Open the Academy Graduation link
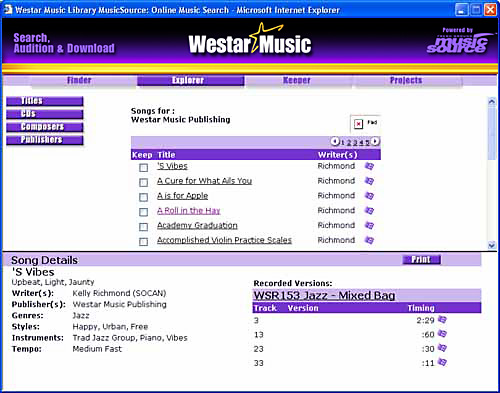The height and width of the screenshot is (393, 500). tap(197, 225)
